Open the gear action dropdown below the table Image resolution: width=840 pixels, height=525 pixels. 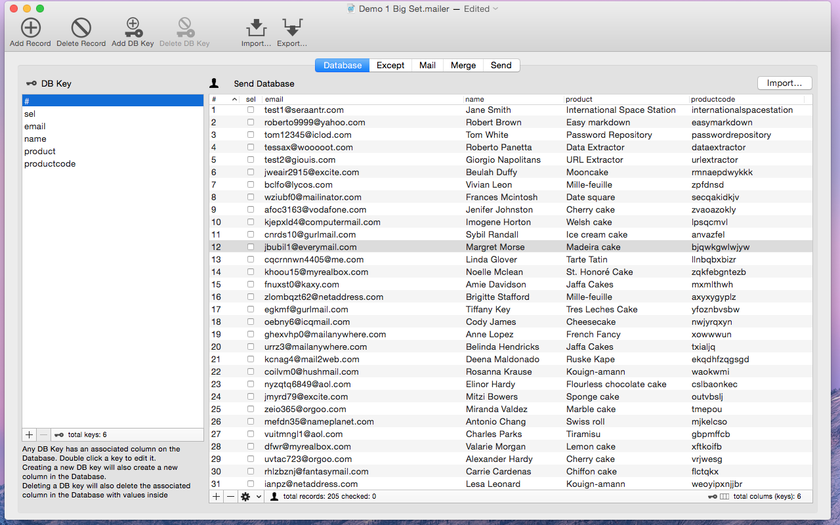point(251,497)
